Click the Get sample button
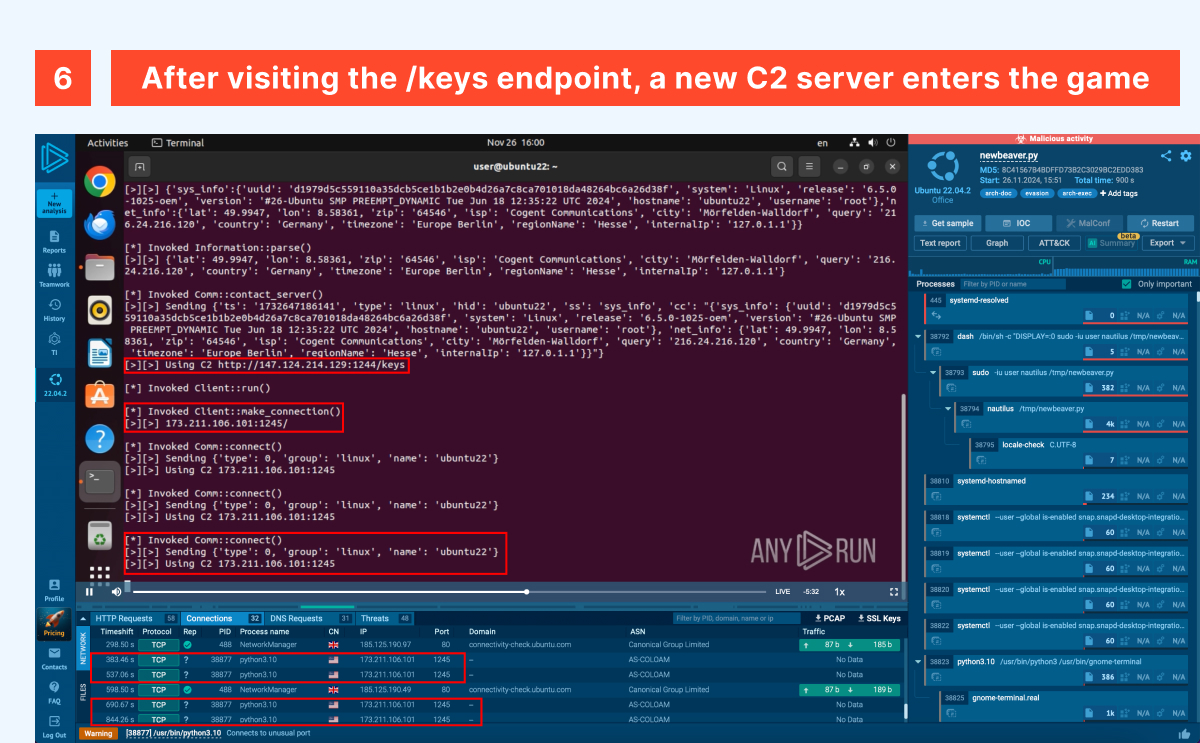The height and width of the screenshot is (743, 1200). pyautogui.click(x=947, y=223)
